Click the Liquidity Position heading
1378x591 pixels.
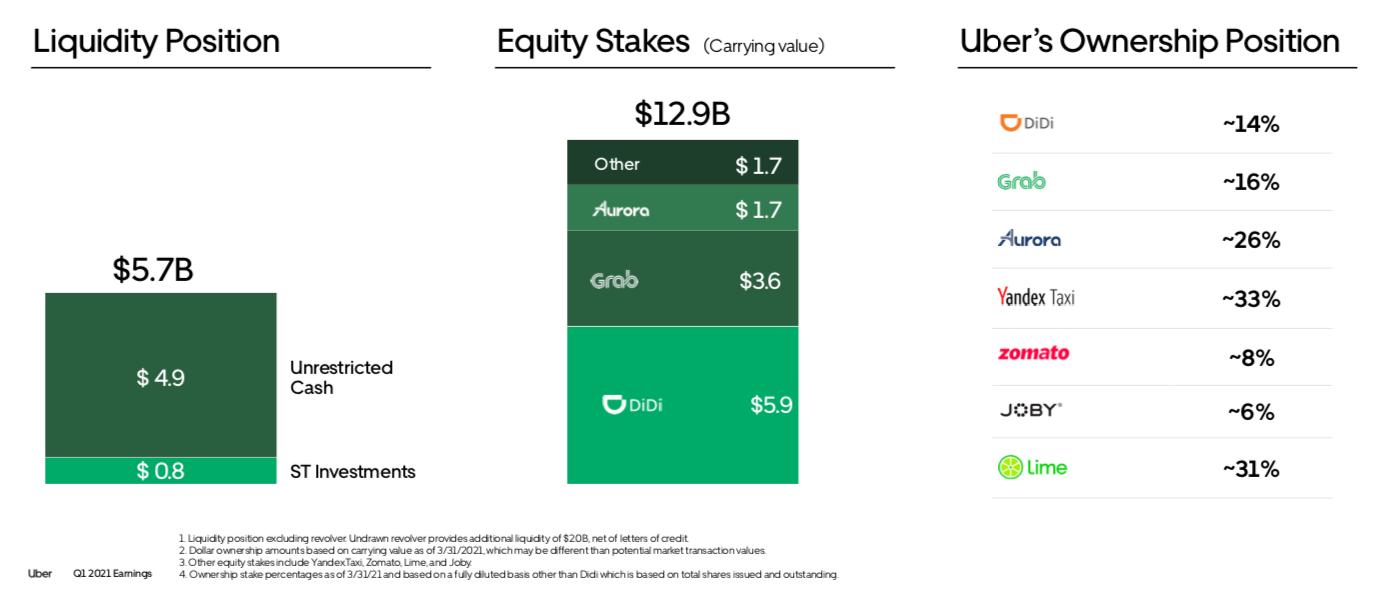coord(156,41)
